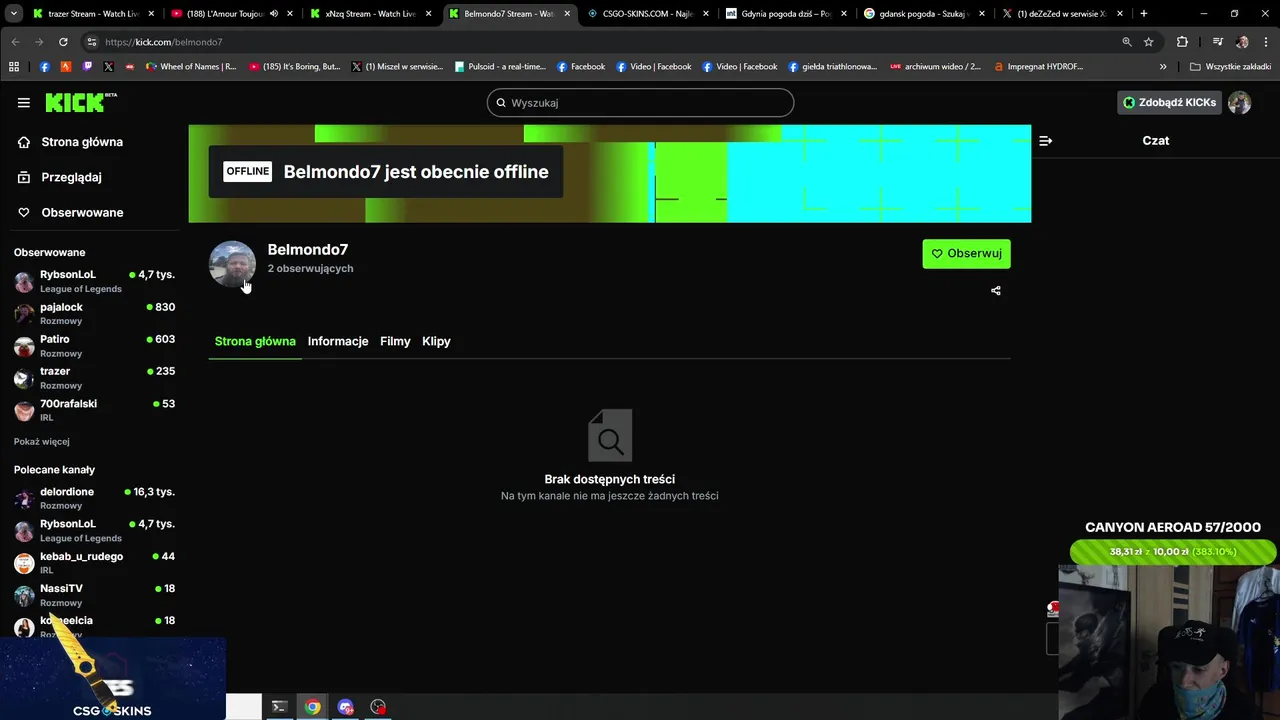
Task: Click the green KICK logo
Action: pos(80,102)
